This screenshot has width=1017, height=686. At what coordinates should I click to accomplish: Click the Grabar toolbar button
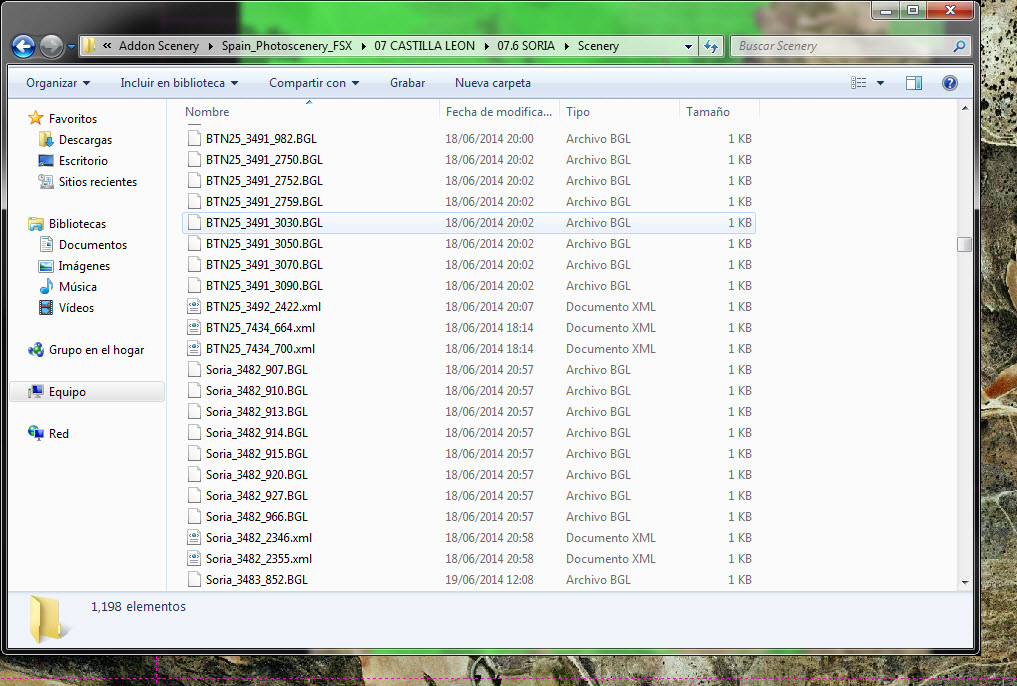(x=407, y=83)
